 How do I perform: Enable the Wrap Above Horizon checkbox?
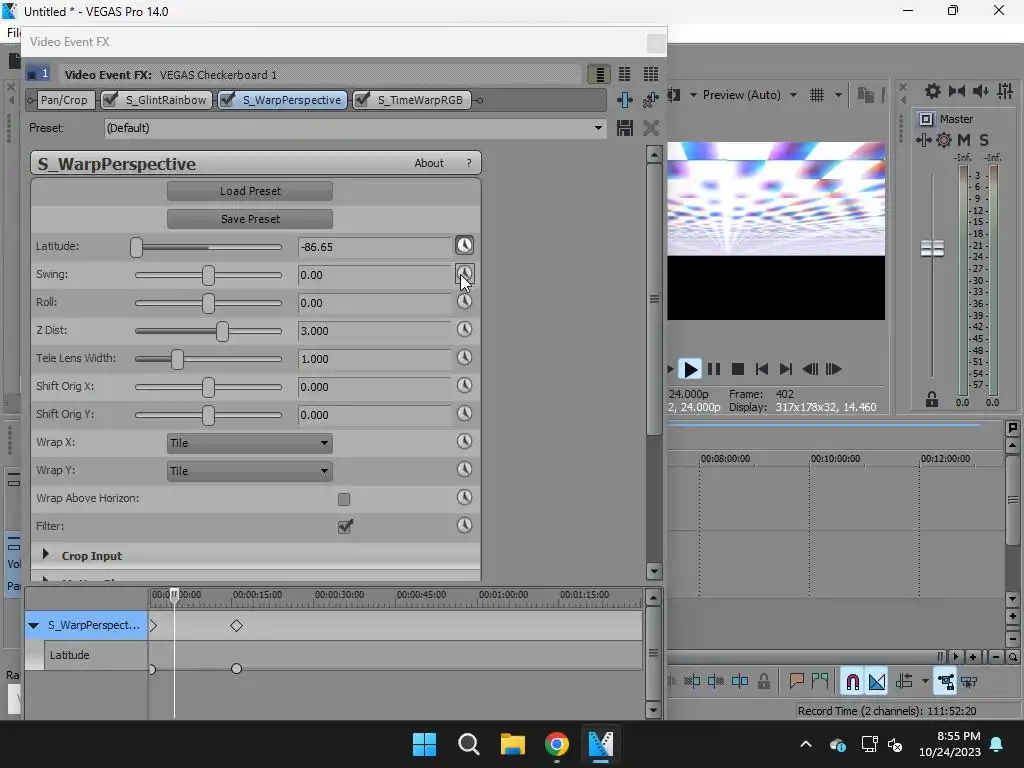tap(344, 500)
